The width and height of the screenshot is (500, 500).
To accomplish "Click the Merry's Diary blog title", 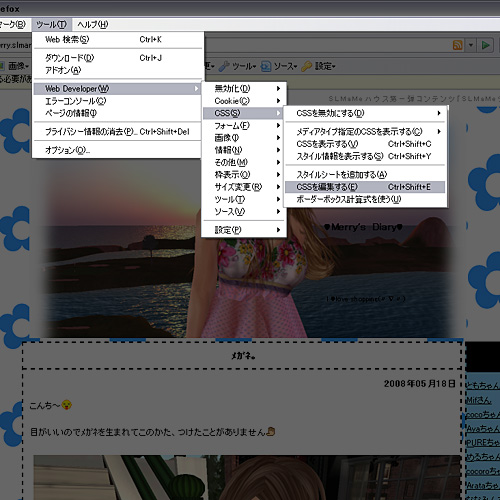I will 363,227.
